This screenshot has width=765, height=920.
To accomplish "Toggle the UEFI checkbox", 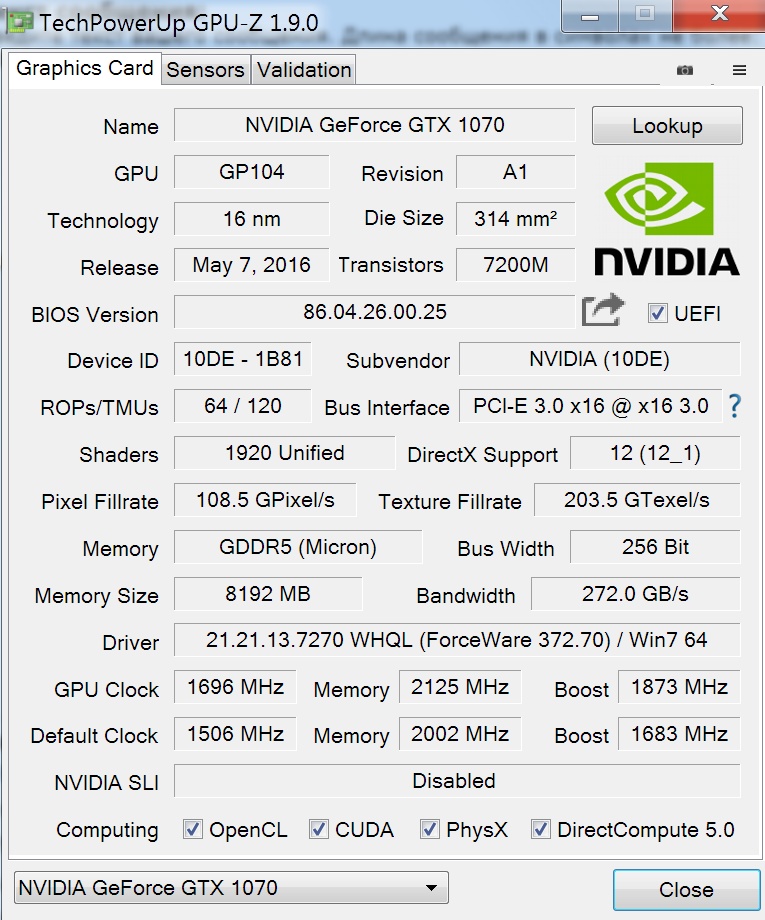I will (657, 313).
